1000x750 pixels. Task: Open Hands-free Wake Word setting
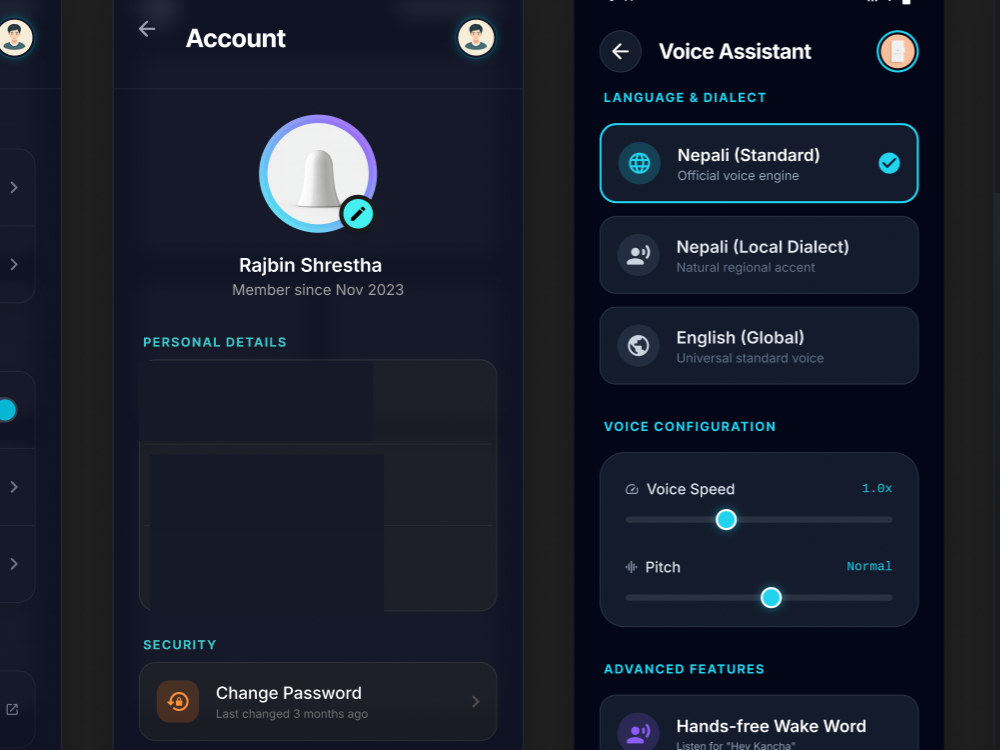[x=759, y=723]
